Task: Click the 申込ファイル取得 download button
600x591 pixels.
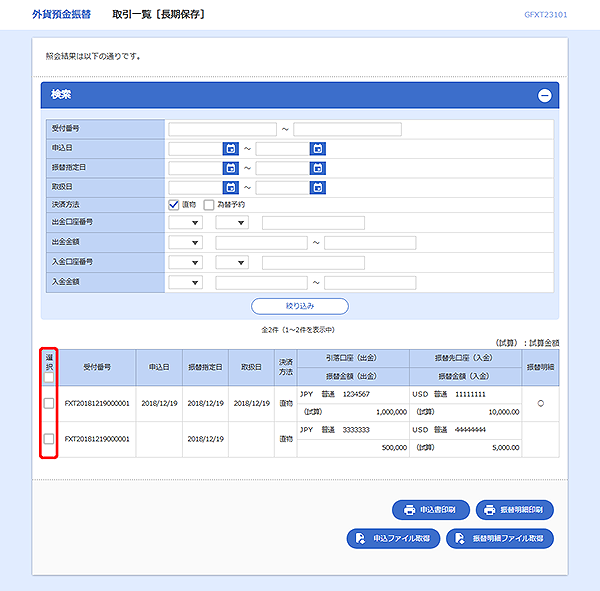Action: [393, 539]
